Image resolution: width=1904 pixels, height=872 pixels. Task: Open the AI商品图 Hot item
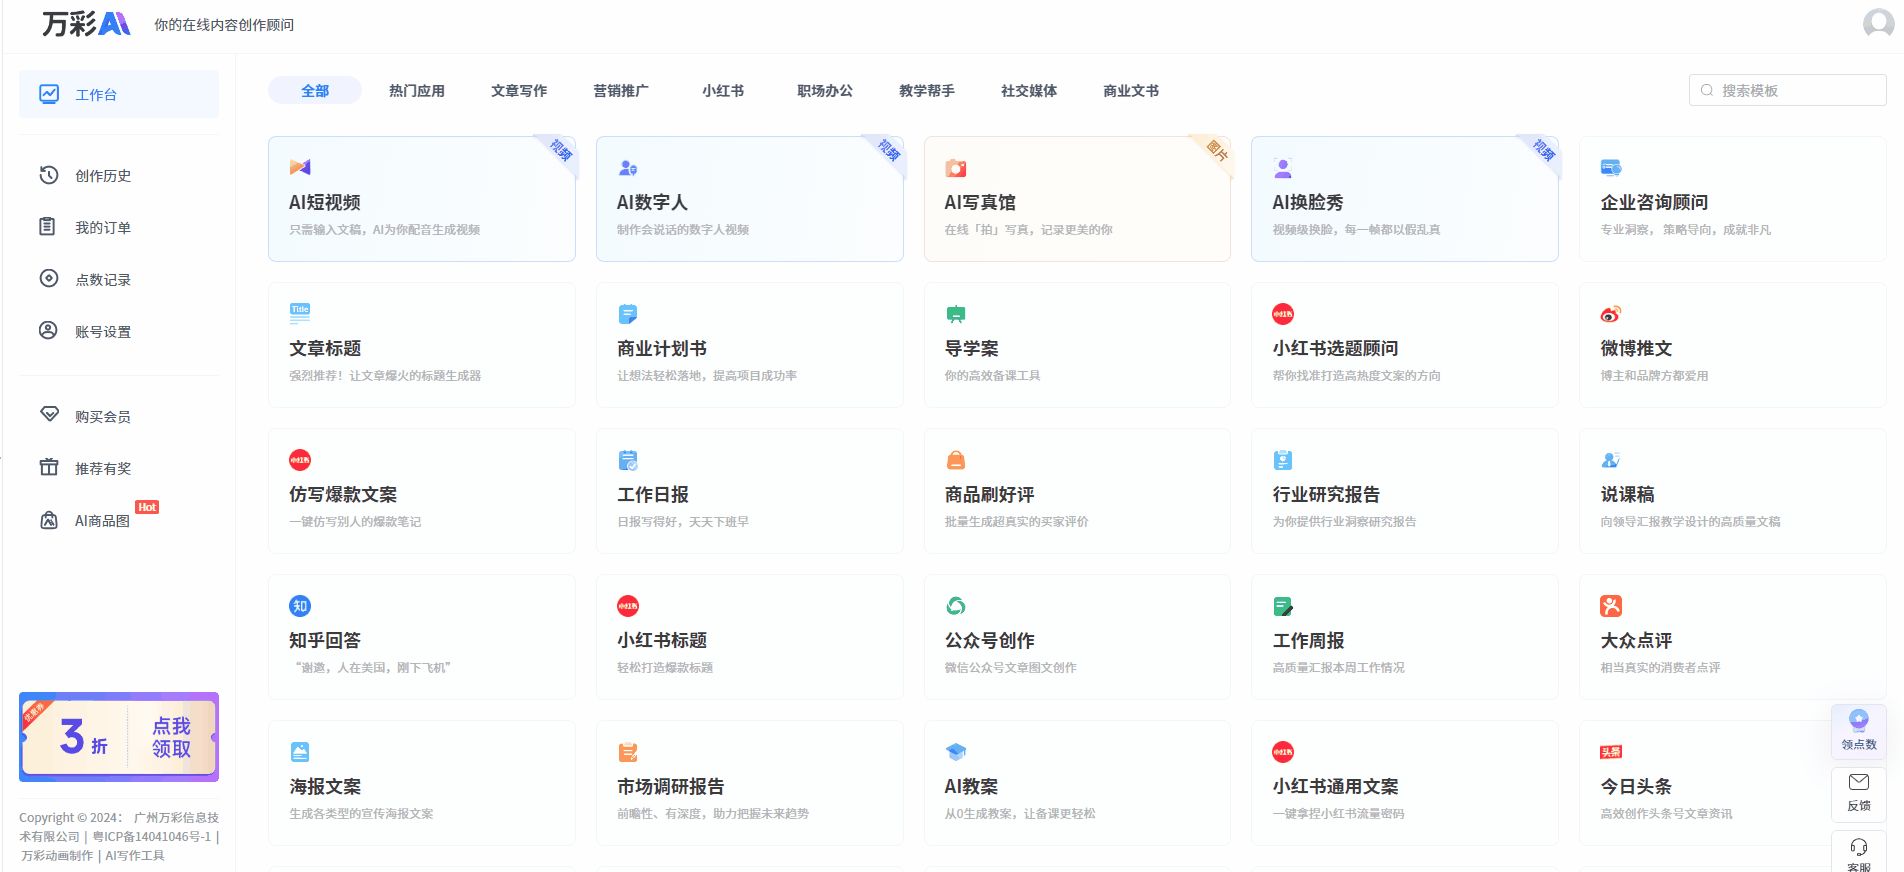pos(102,521)
